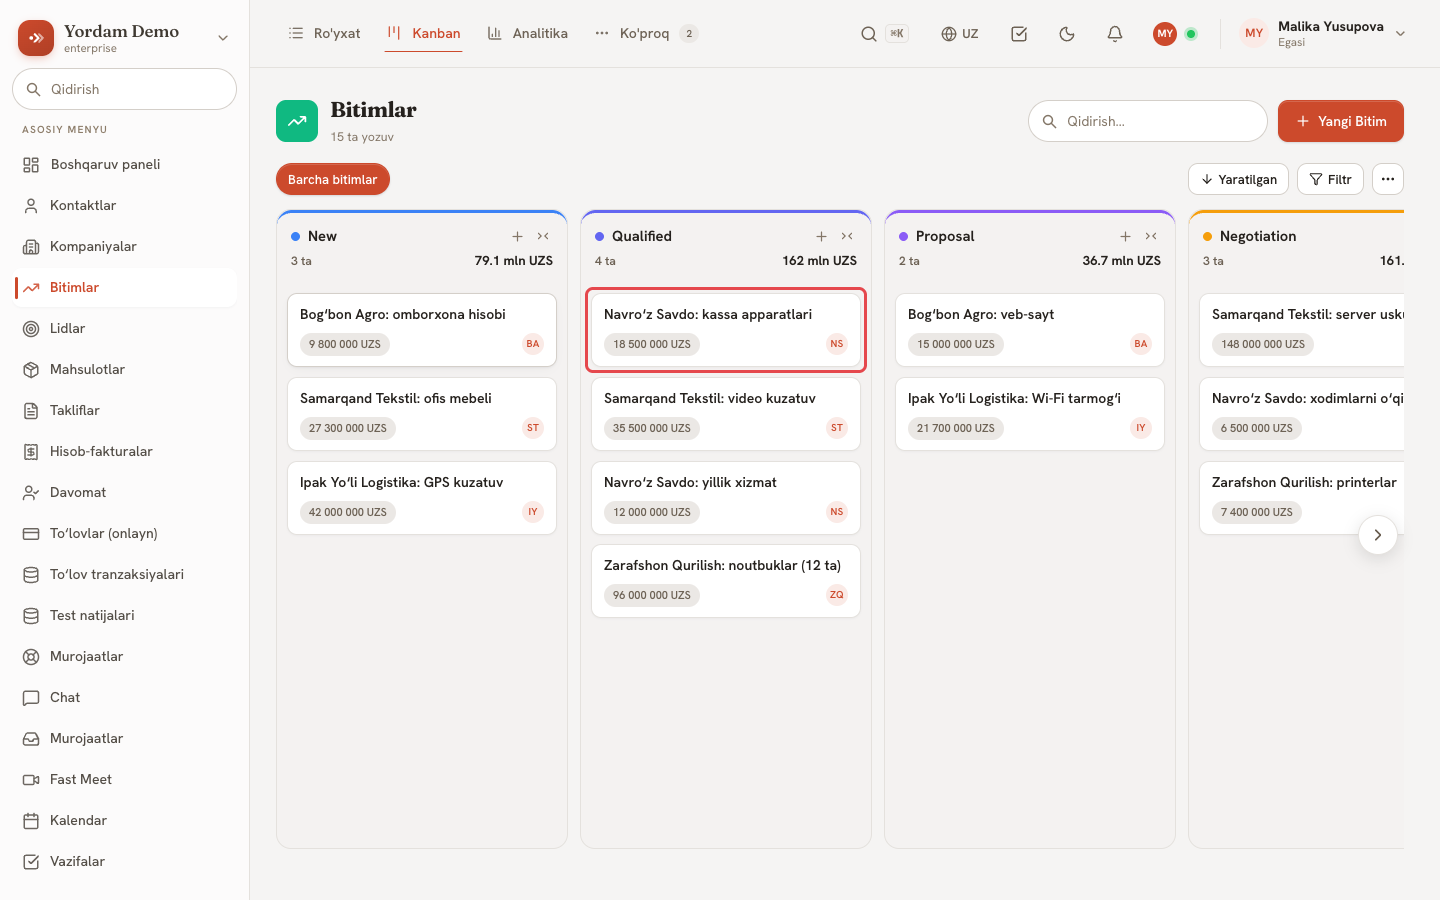The image size is (1440, 900).
Task: Add a deal to the Qualified column
Action: [x=821, y=236]
